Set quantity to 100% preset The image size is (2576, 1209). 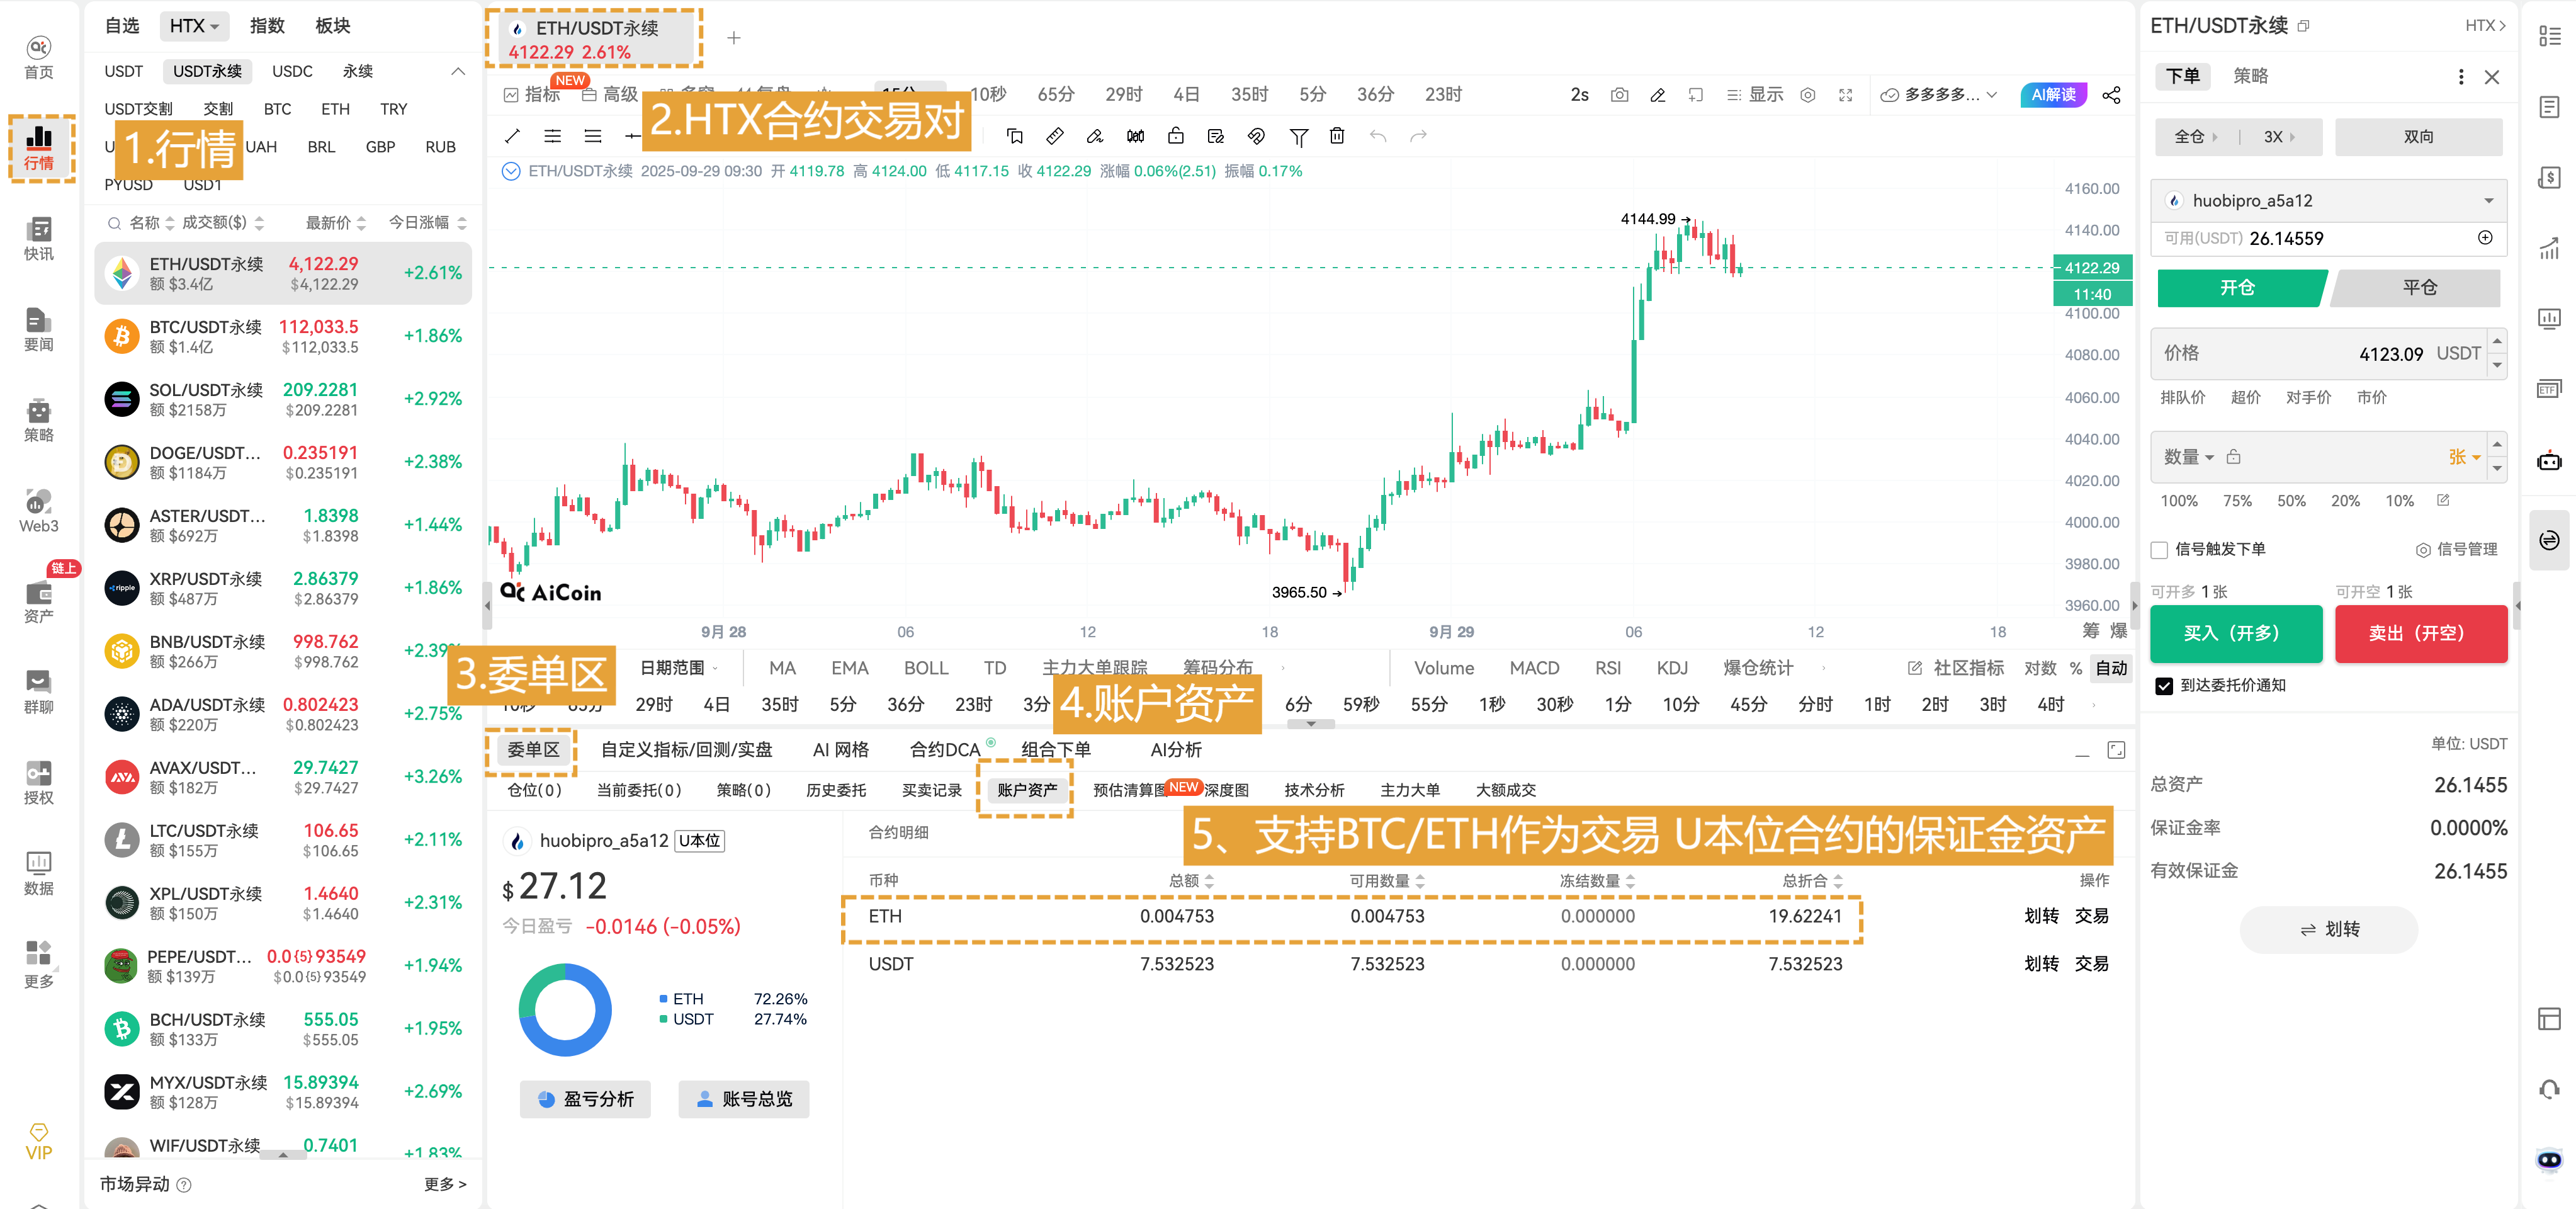pyautogui.click(x=2179, y=501)
